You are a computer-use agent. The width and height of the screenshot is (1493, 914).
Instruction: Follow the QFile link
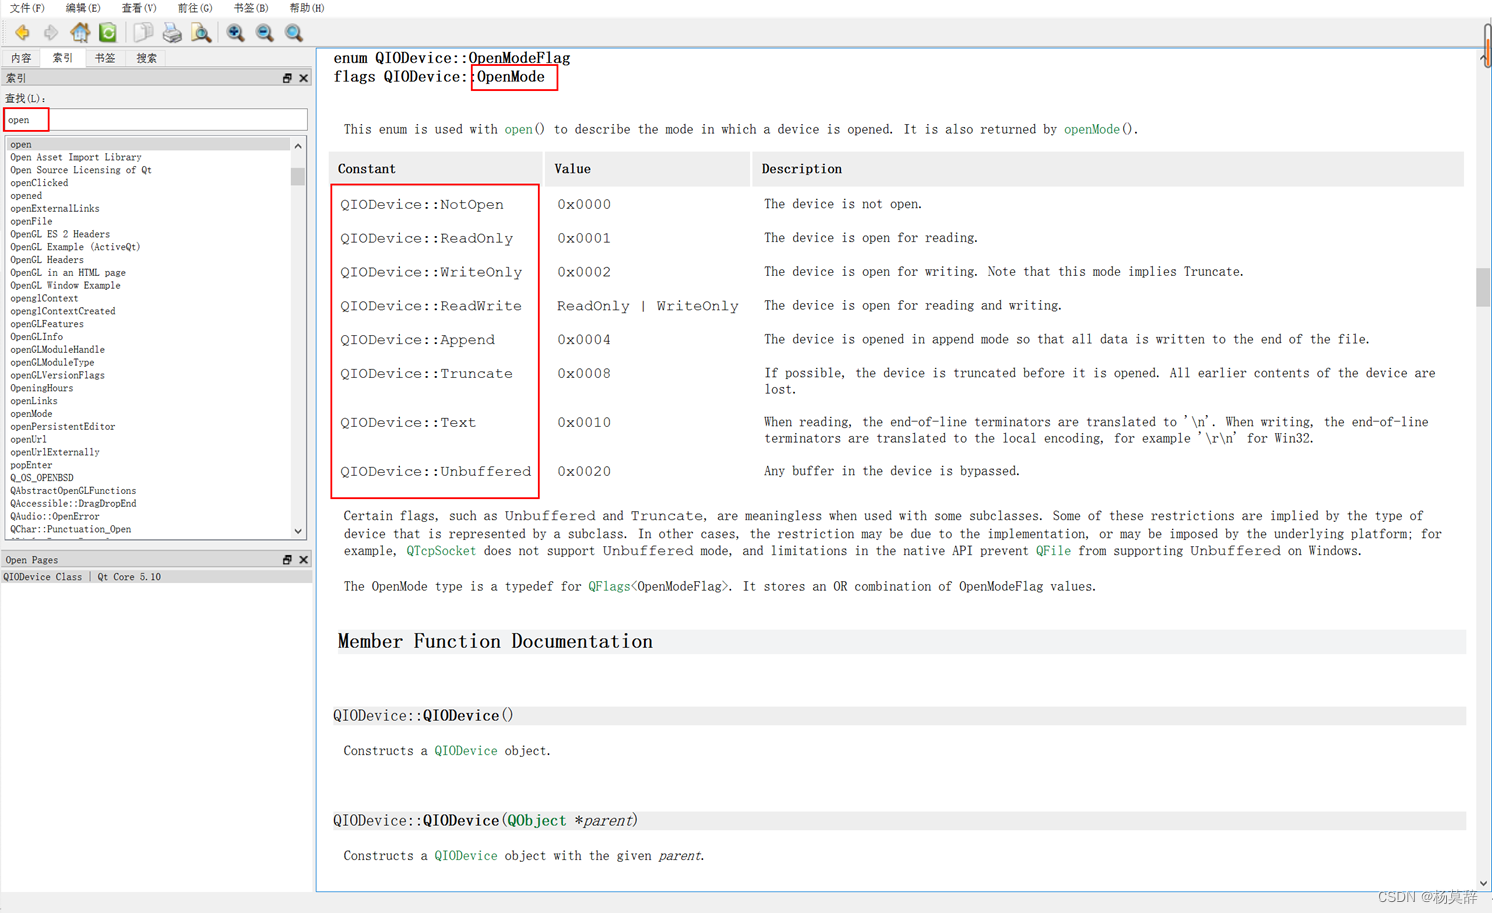point(1053,551)
